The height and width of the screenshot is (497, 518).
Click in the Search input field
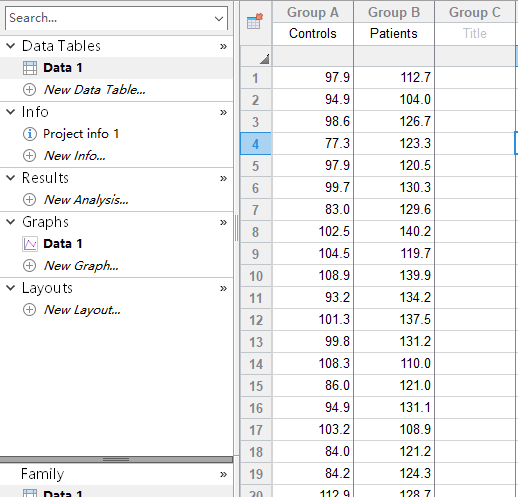coord(110,18)
